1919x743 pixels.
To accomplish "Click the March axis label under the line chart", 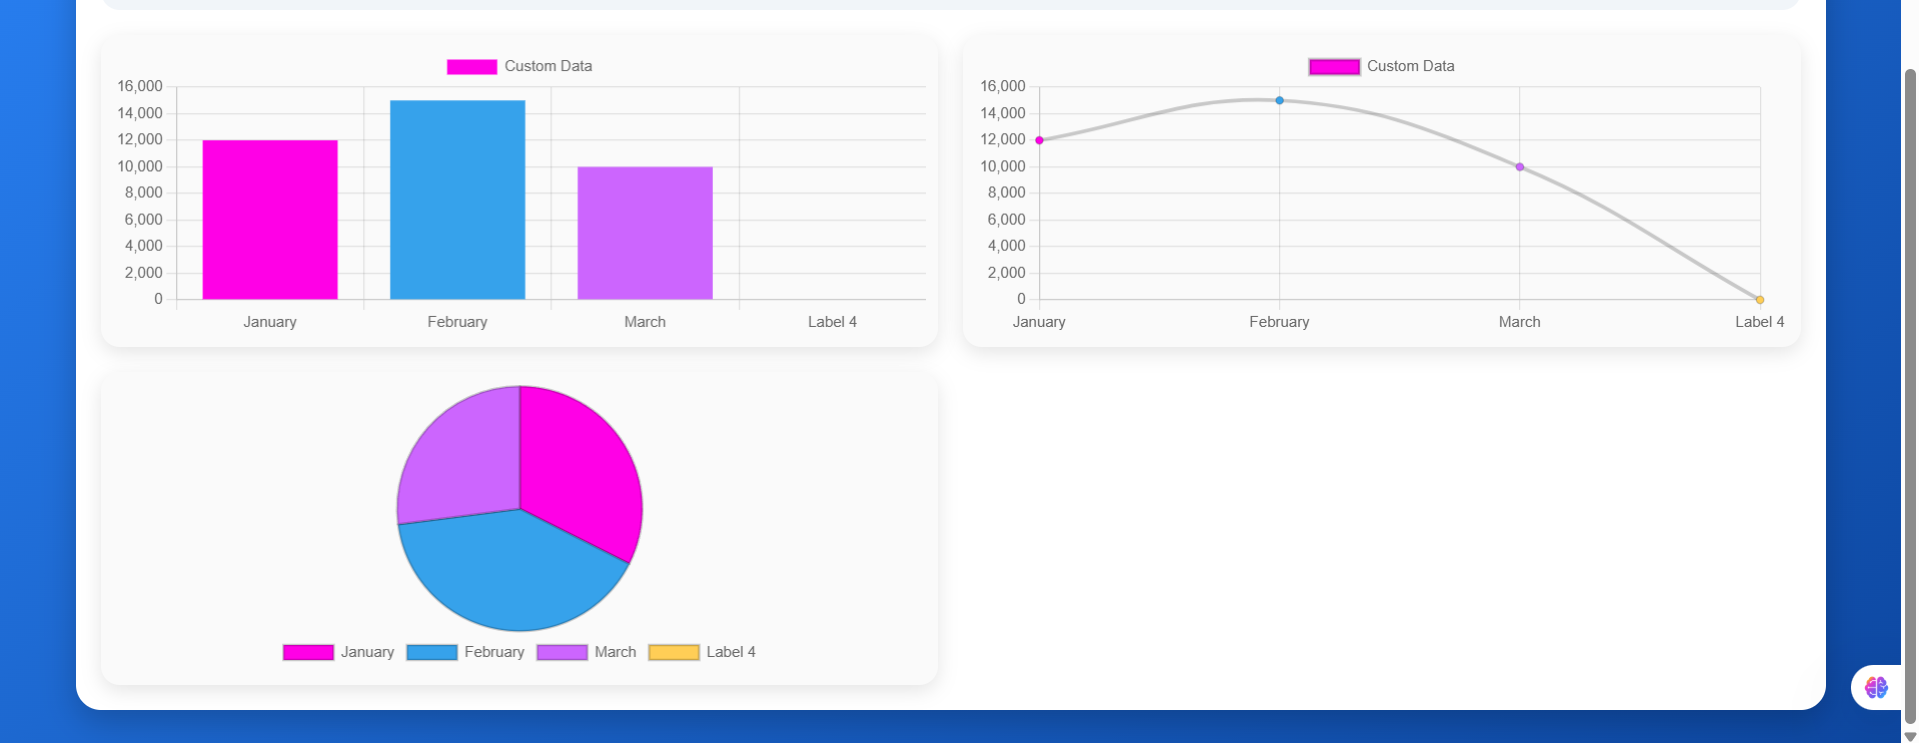I will (x=1519, y=322).
